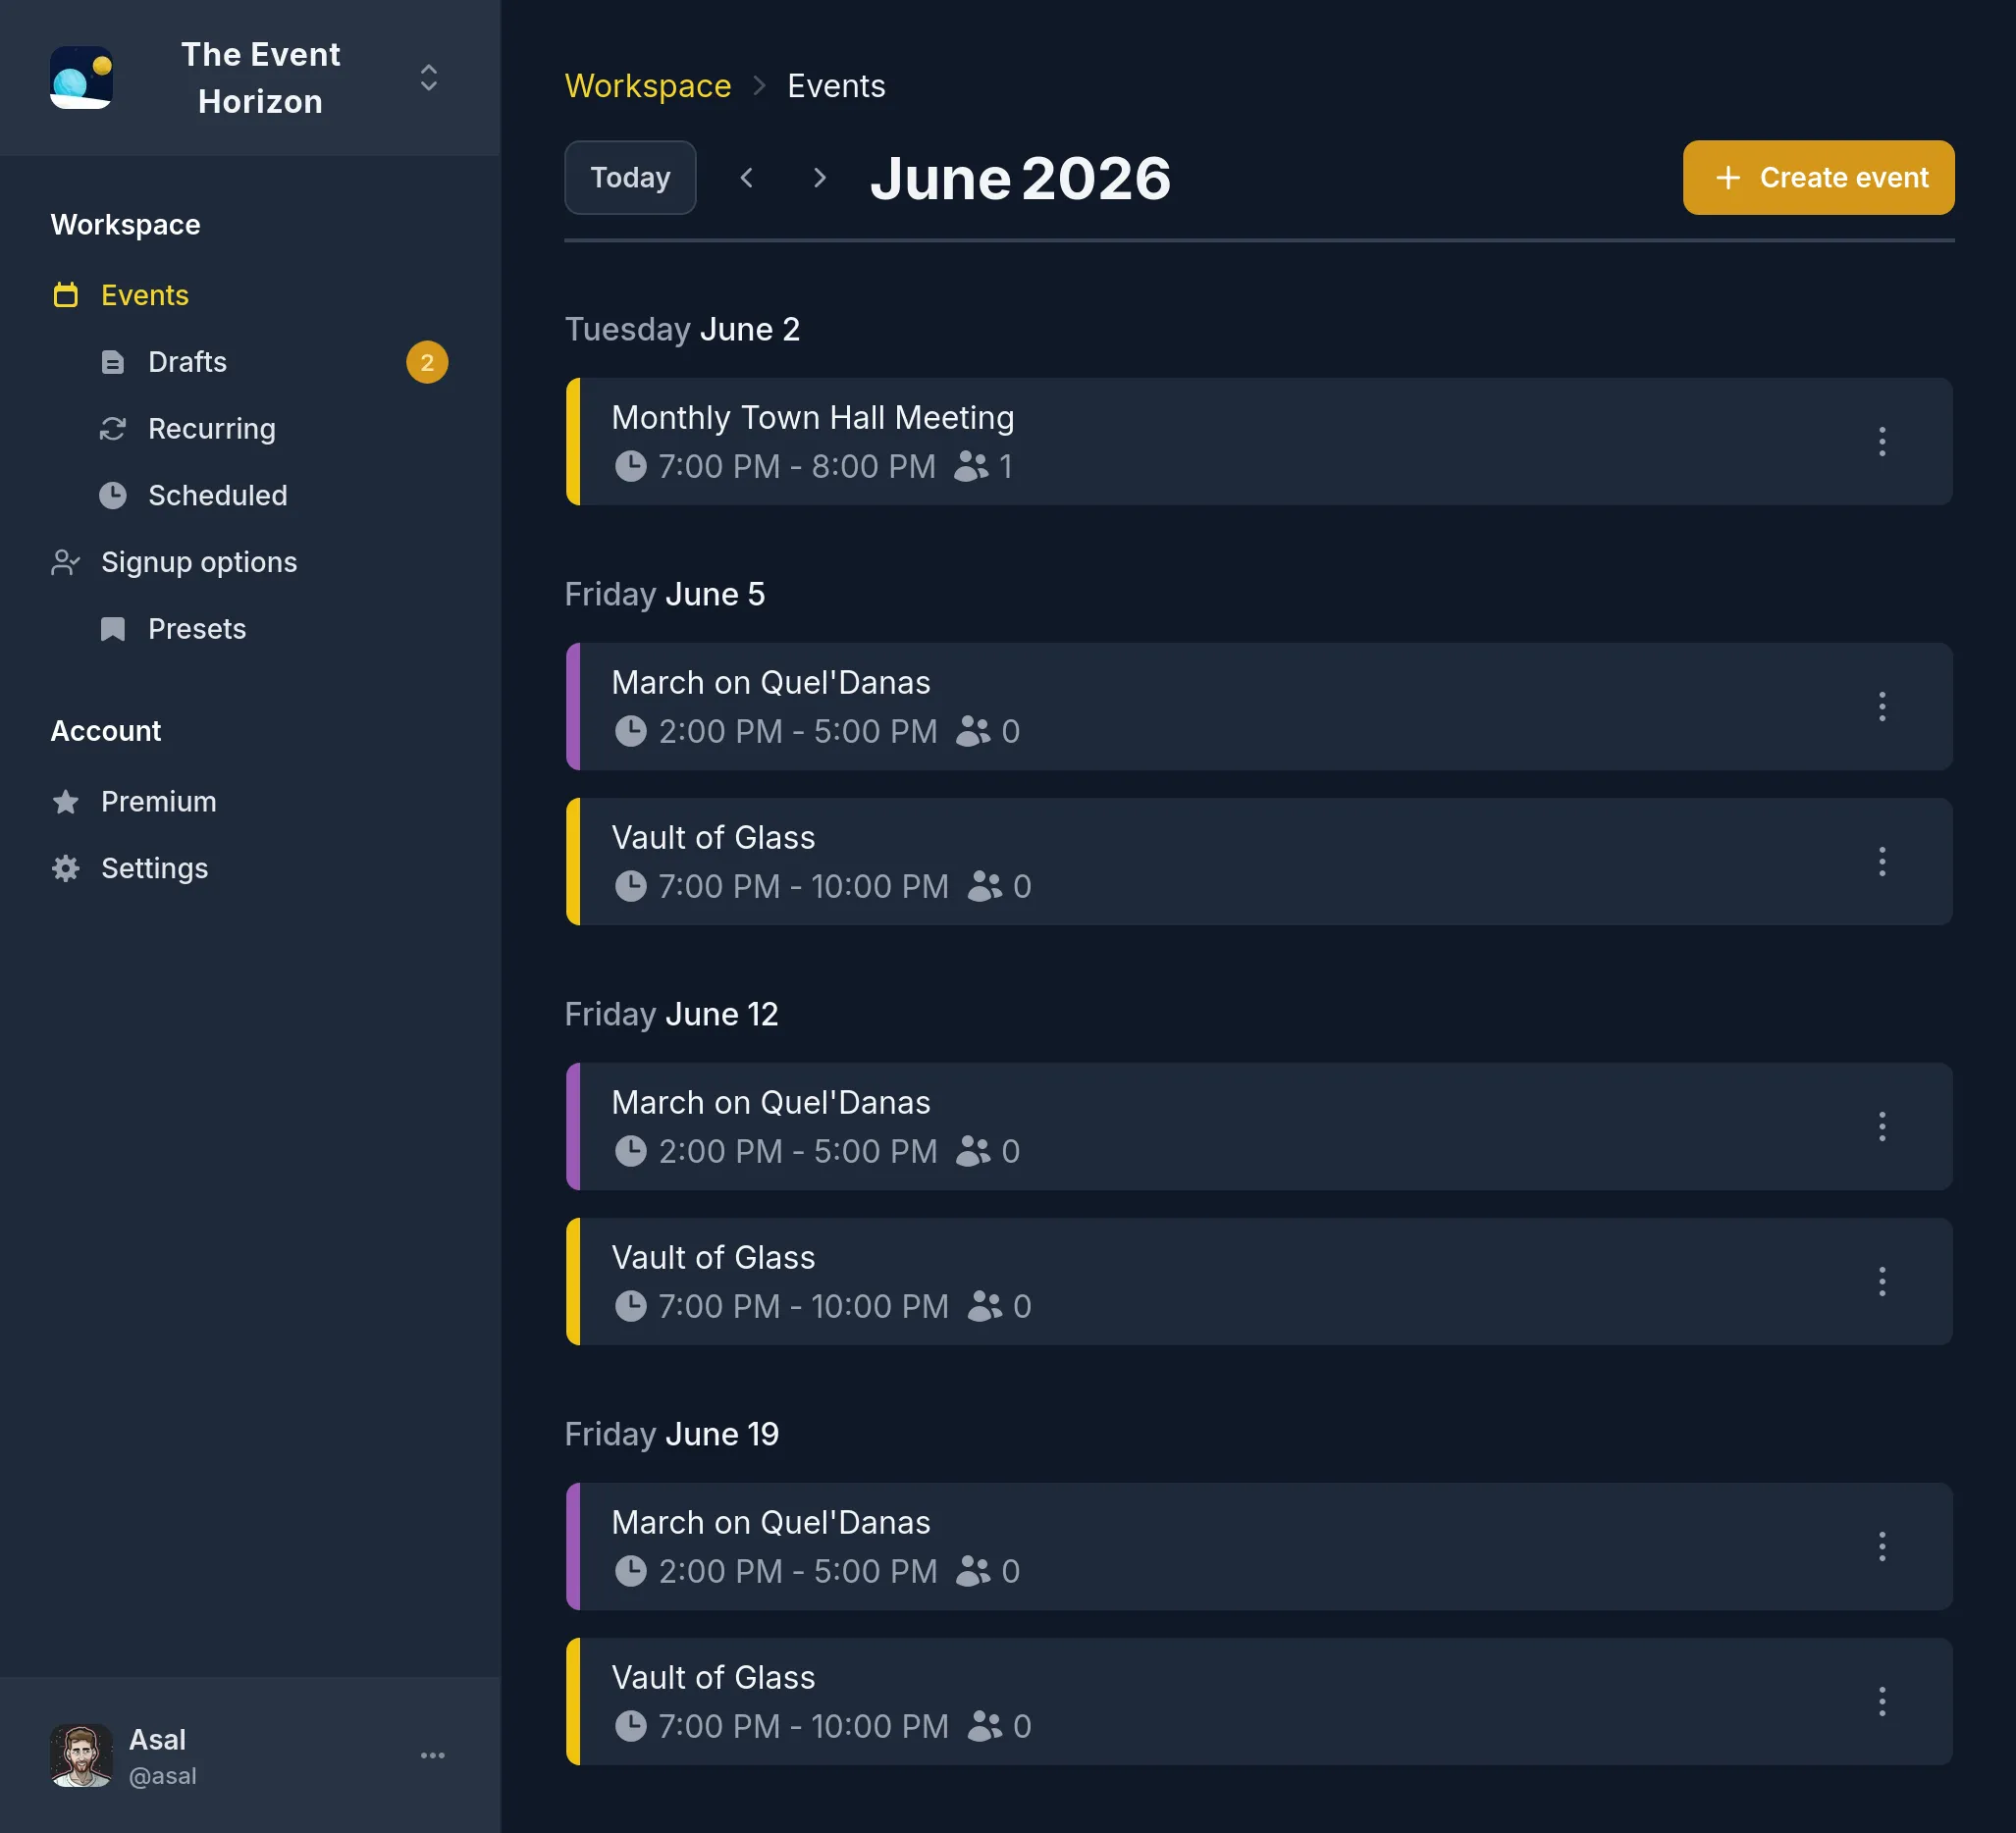Viewport: 2016px width, 1833px height.
Task: Click the Presets bookmark icon
Action: [113, 629]
